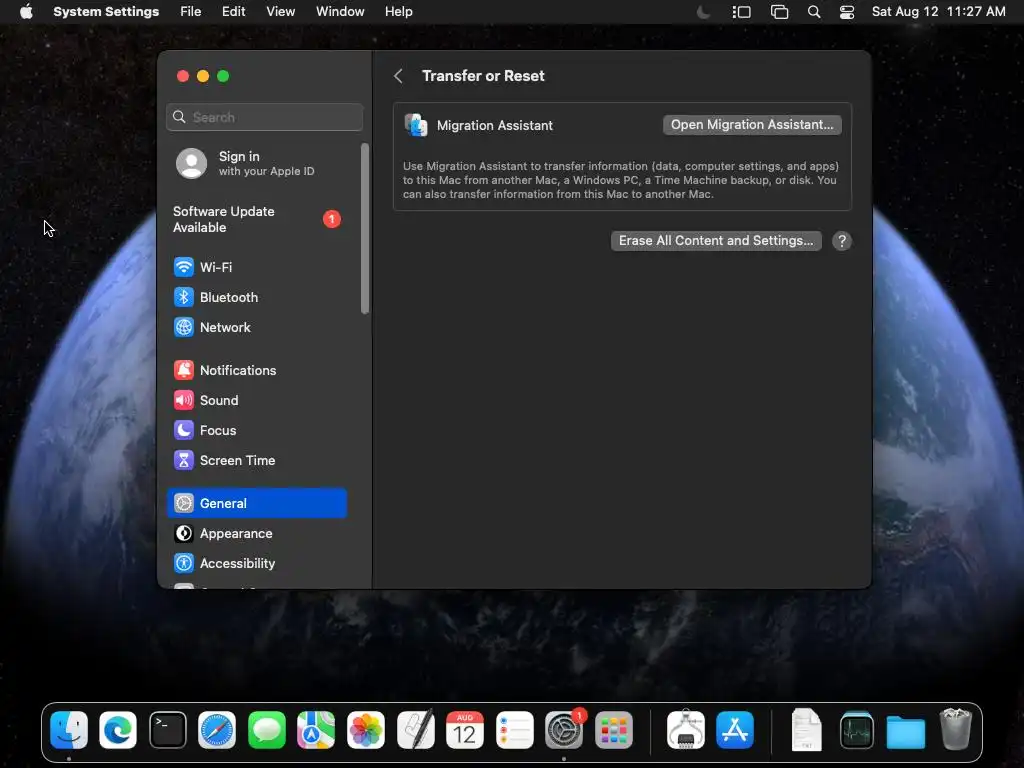This screenshot has width=1024, height=768.
Task: Open Spotlight search in menu bar
Action: 814,12
